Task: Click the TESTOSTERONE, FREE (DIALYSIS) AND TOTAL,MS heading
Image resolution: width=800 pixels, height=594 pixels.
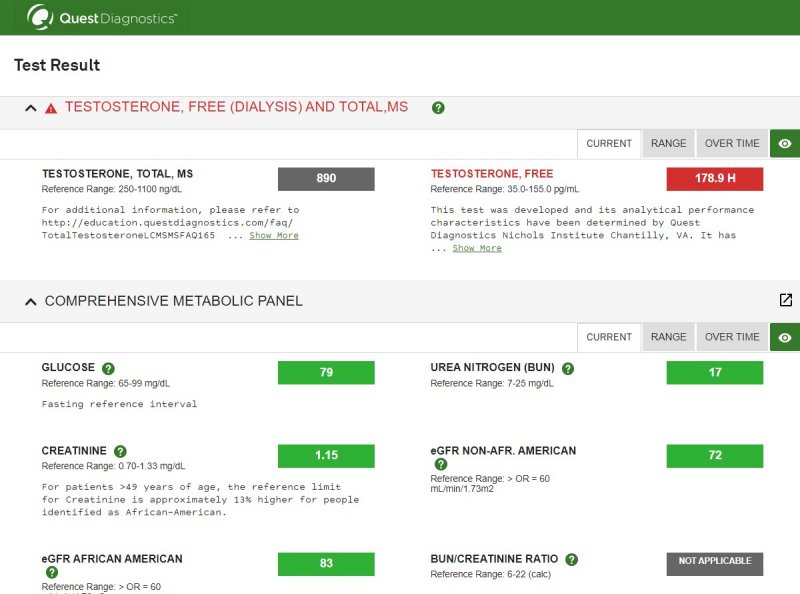Action: click(x=236, y=107)
